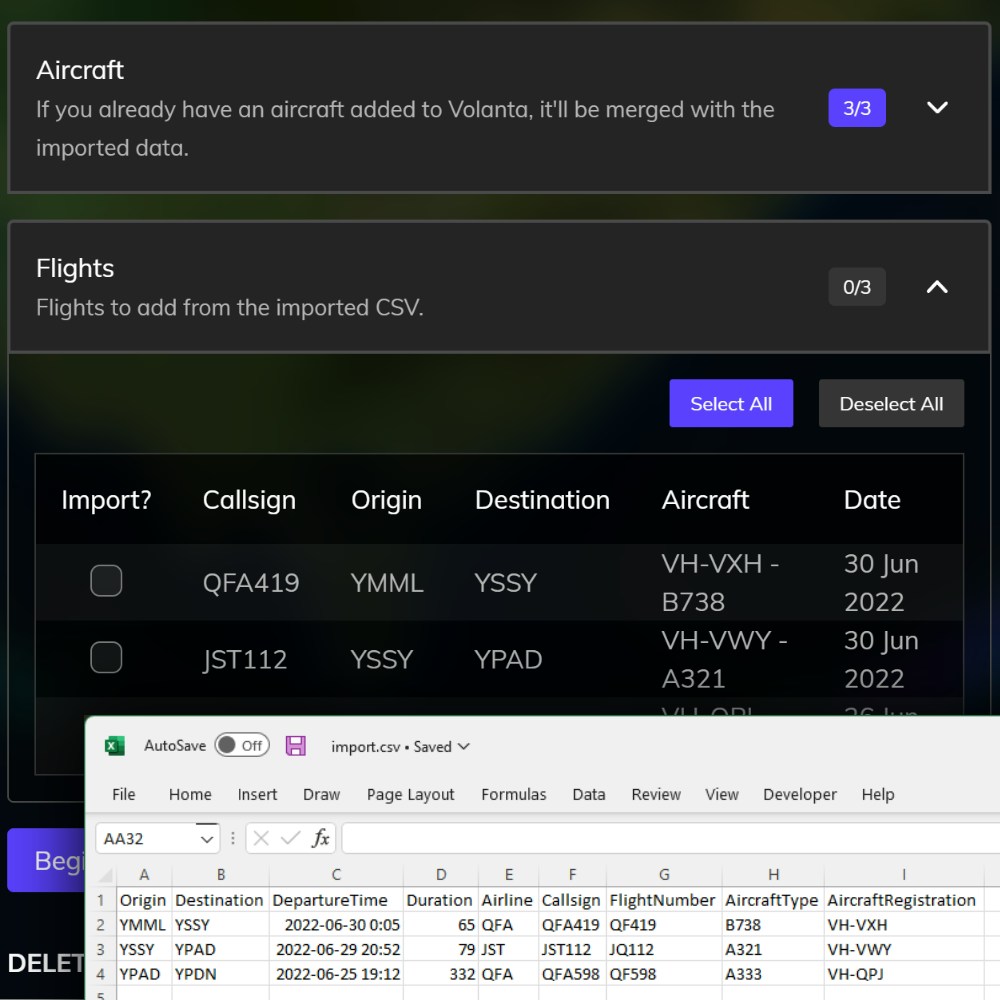Collapse the Flights section chevron
This screenshot has width=1000, height=1000.
tap(937, 287)
